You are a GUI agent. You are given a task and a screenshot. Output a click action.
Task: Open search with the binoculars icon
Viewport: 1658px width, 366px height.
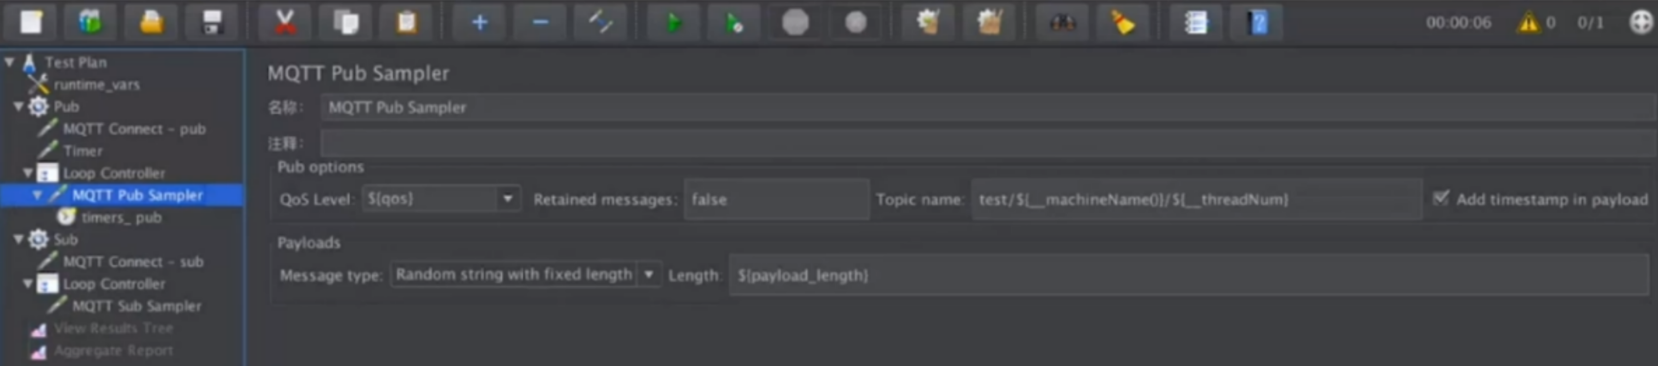click(1062, 22)
